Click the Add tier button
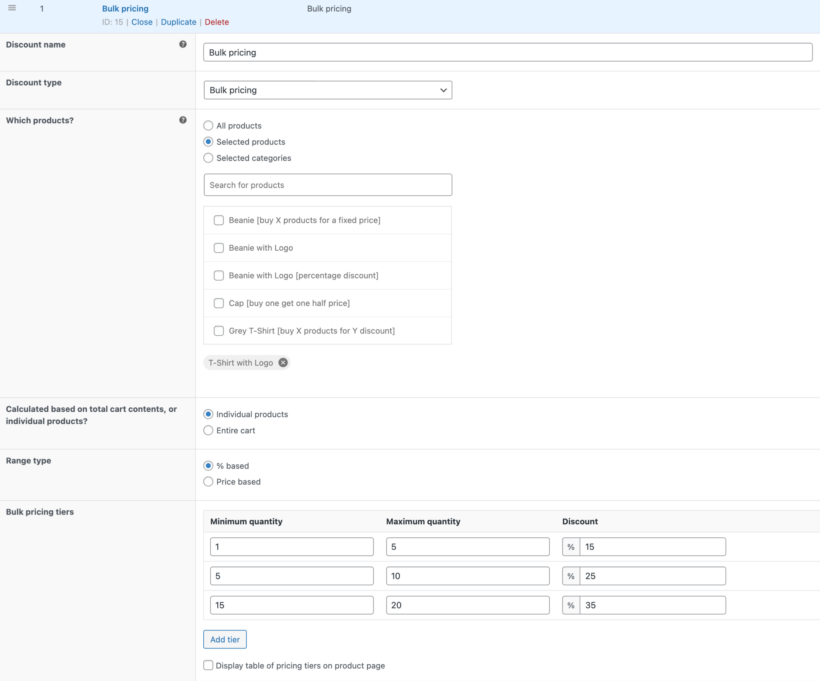 pos(224,639)
